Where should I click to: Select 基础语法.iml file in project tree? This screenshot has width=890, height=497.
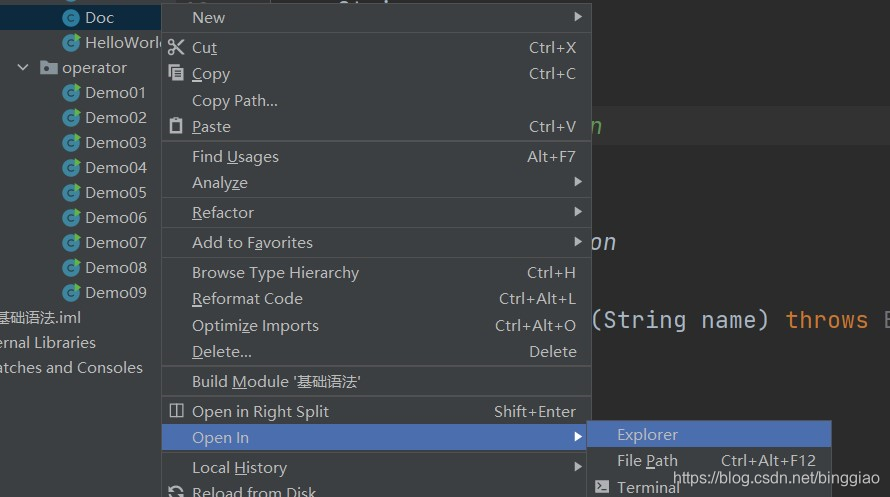pos(40,318)
